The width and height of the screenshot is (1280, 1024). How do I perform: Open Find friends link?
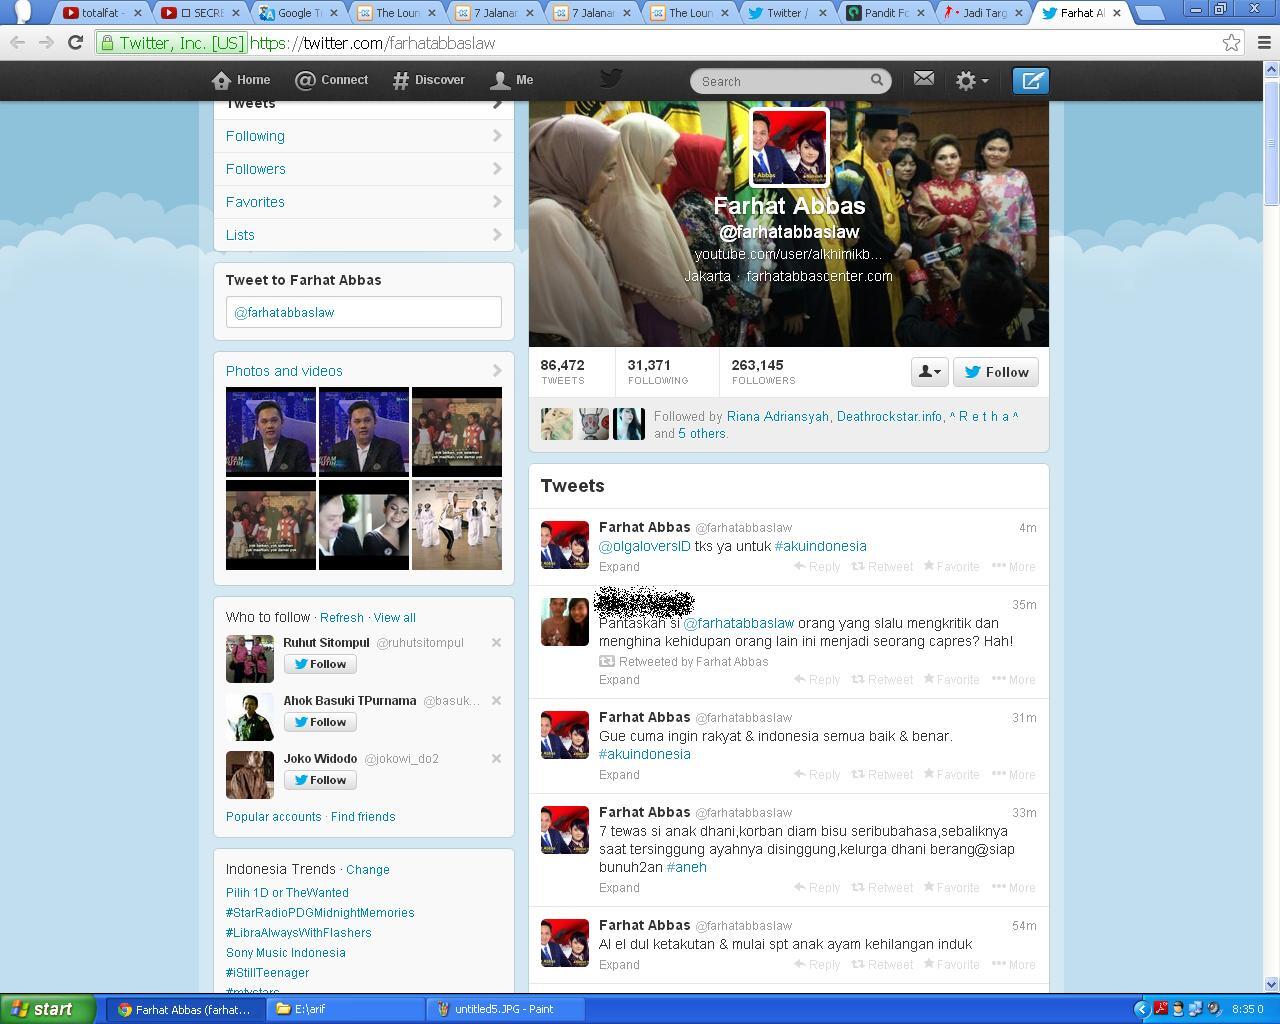pos(363,817)
